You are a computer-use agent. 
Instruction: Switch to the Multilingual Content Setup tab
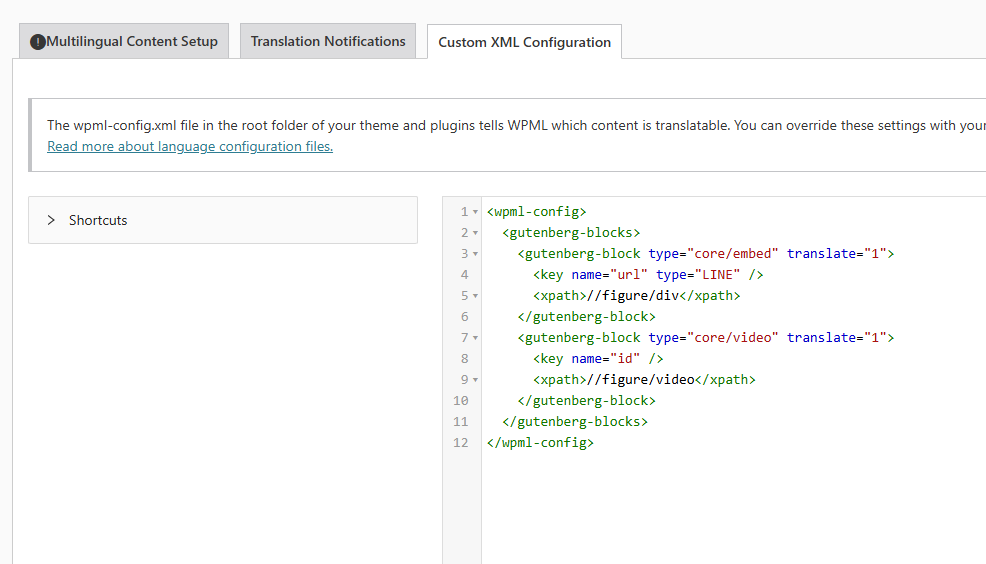tap(131, 42)
